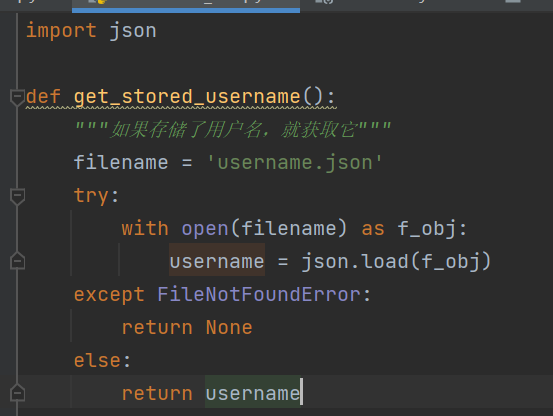Image resolution: width=553 pixels, height=416 pixels.
Task: Click the 'except' keyword
Action: pyautogui.click(x=109, y=294)
